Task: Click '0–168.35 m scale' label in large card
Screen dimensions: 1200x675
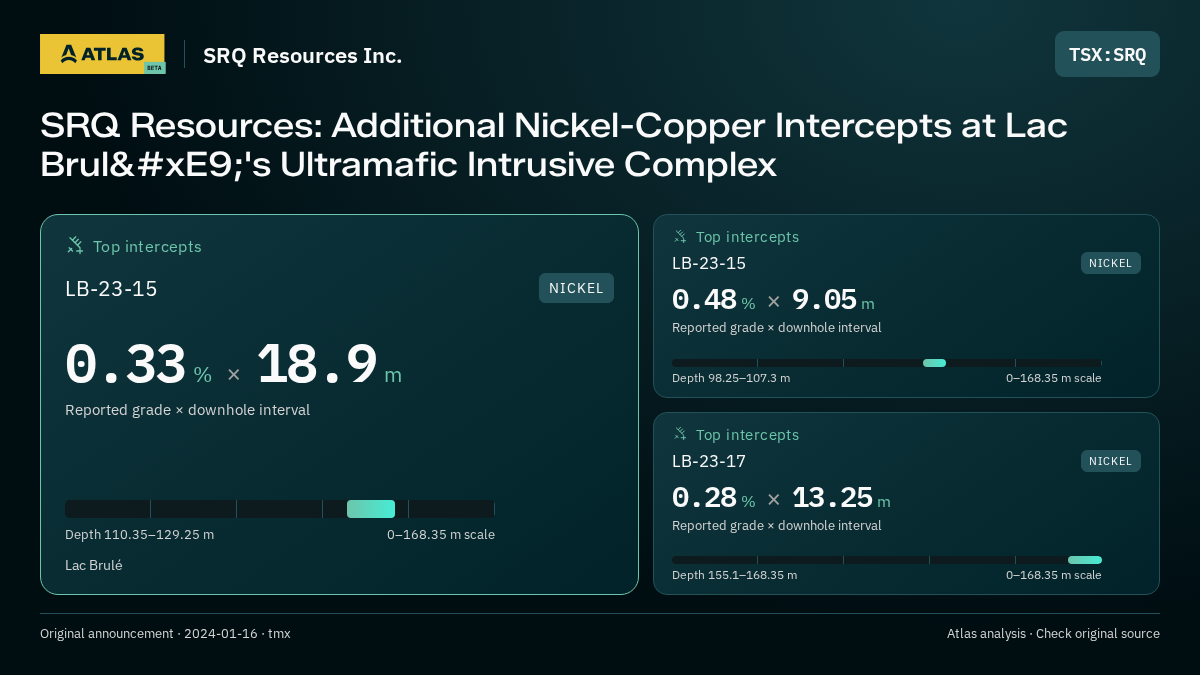Action: click(x=441, y=534)
